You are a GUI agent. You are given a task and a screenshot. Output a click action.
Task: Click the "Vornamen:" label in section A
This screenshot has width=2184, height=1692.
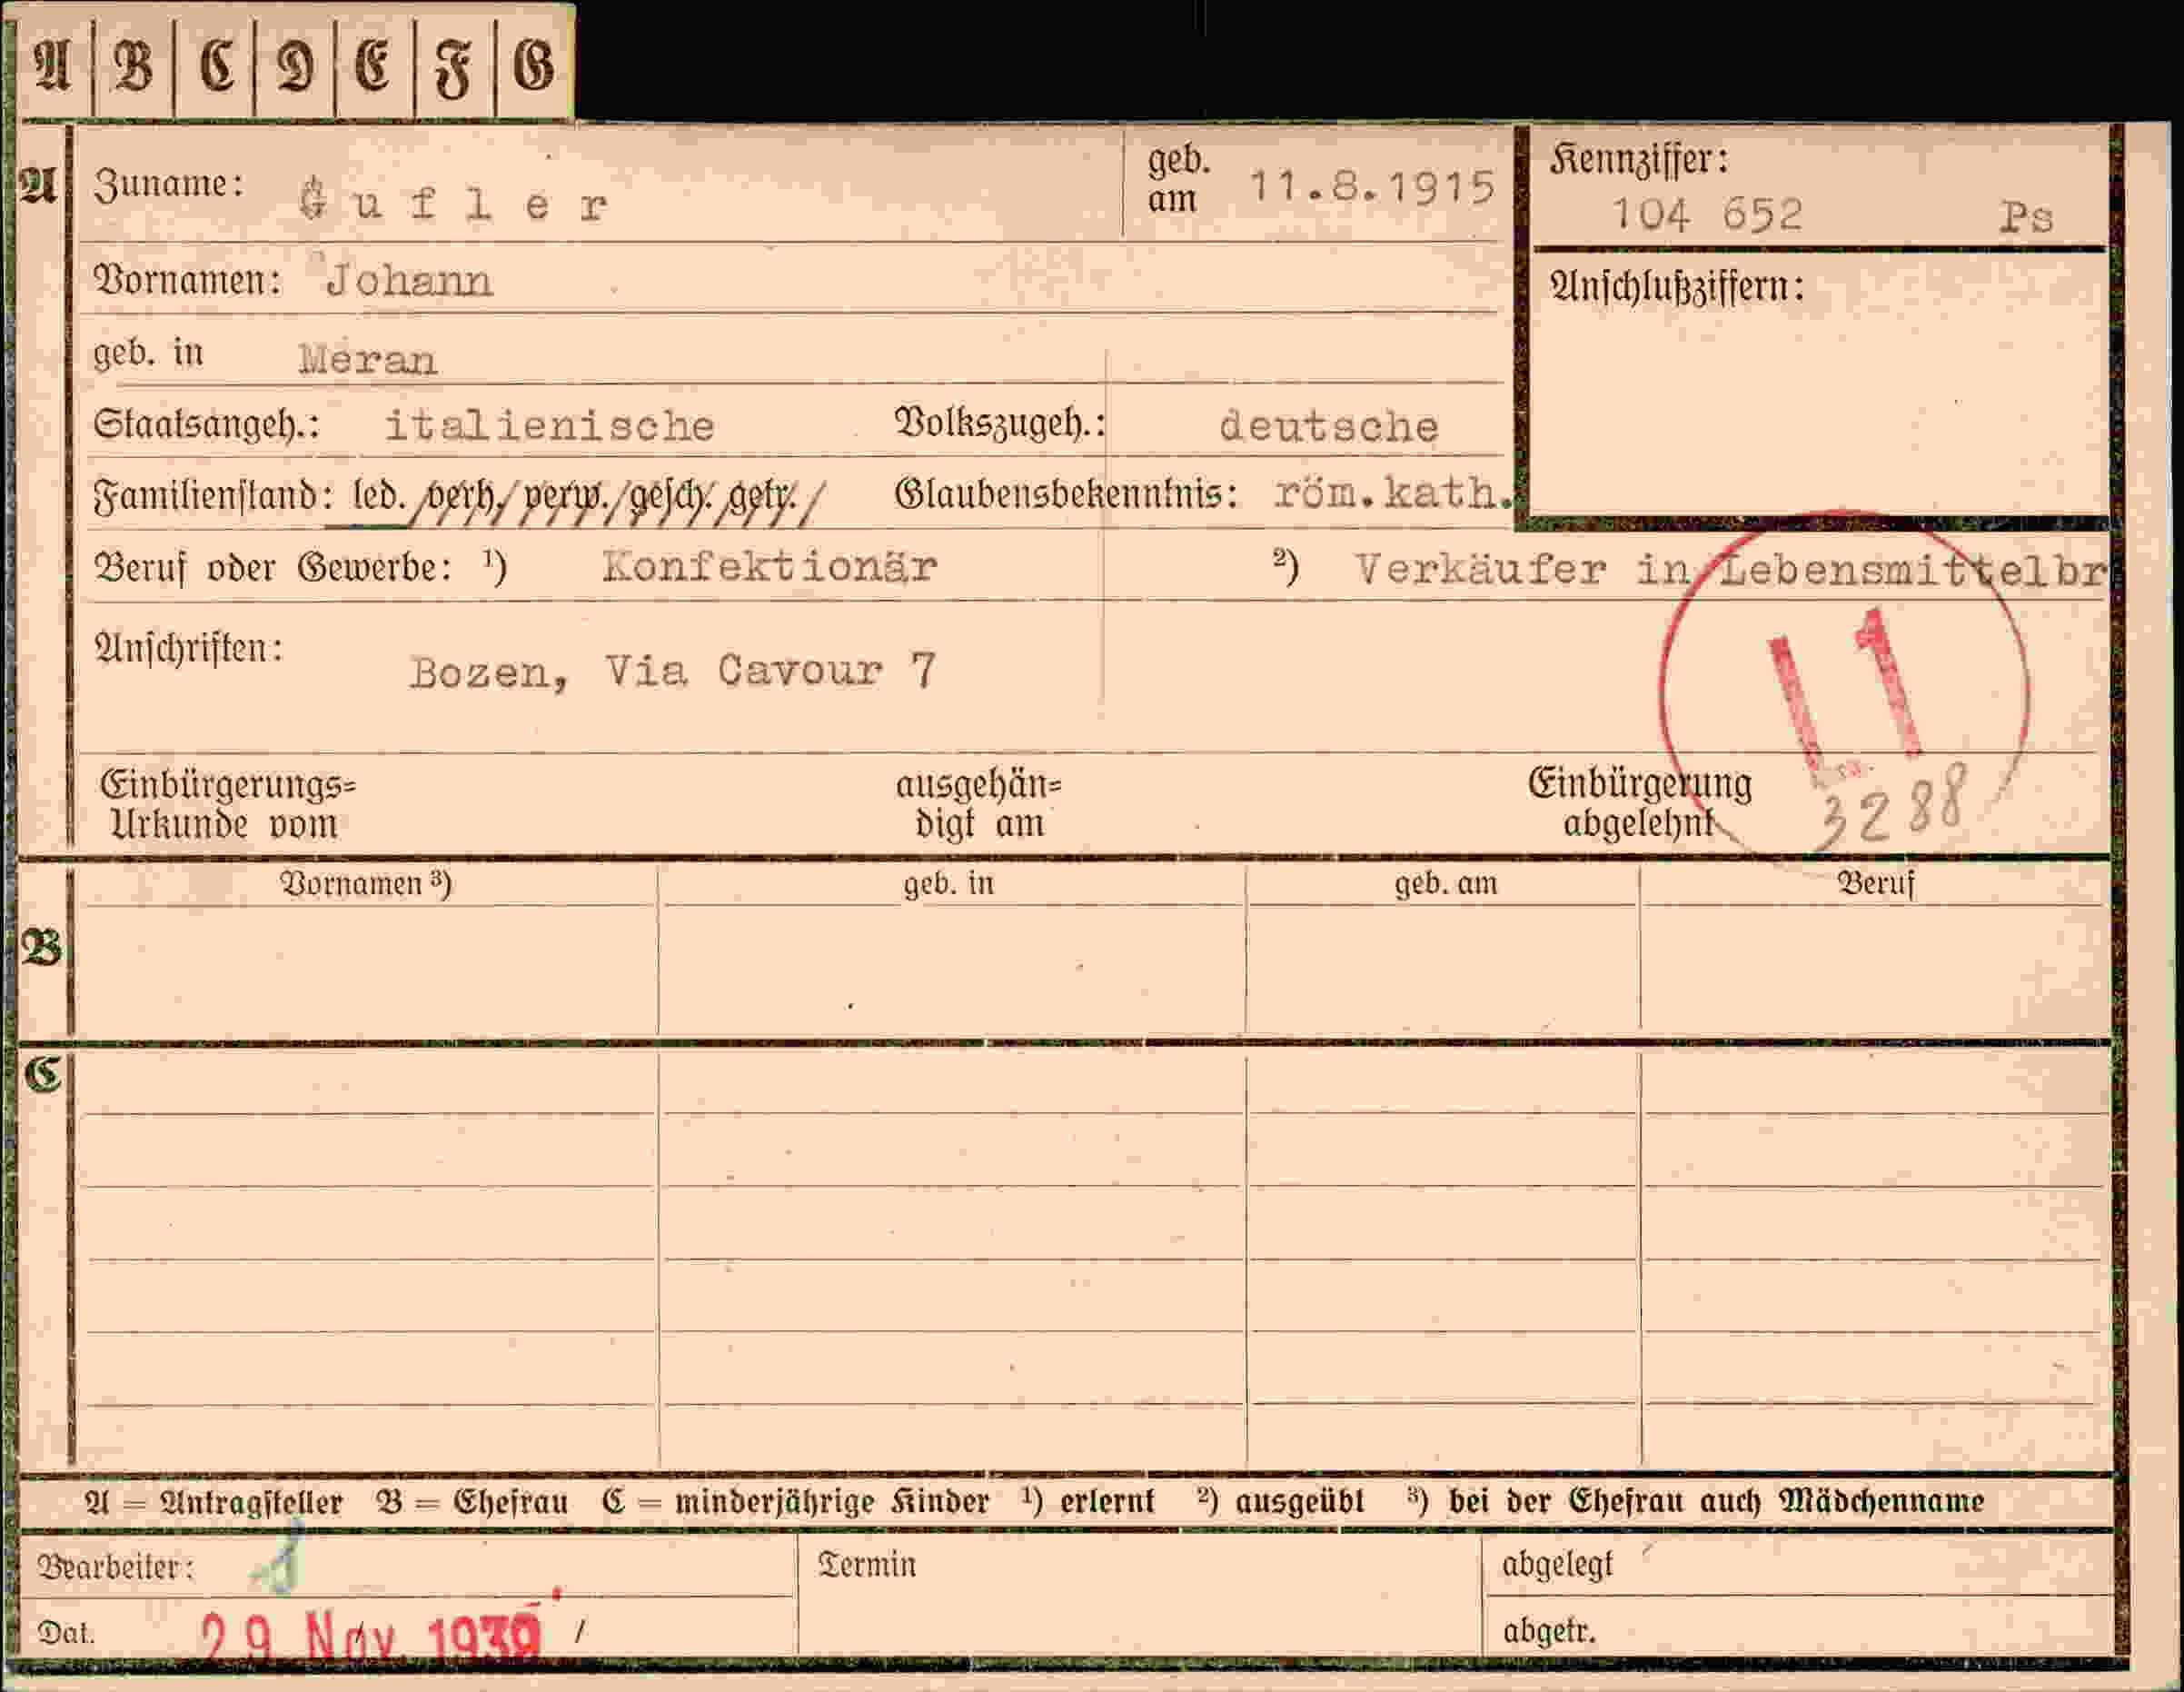tap(187, 281)
